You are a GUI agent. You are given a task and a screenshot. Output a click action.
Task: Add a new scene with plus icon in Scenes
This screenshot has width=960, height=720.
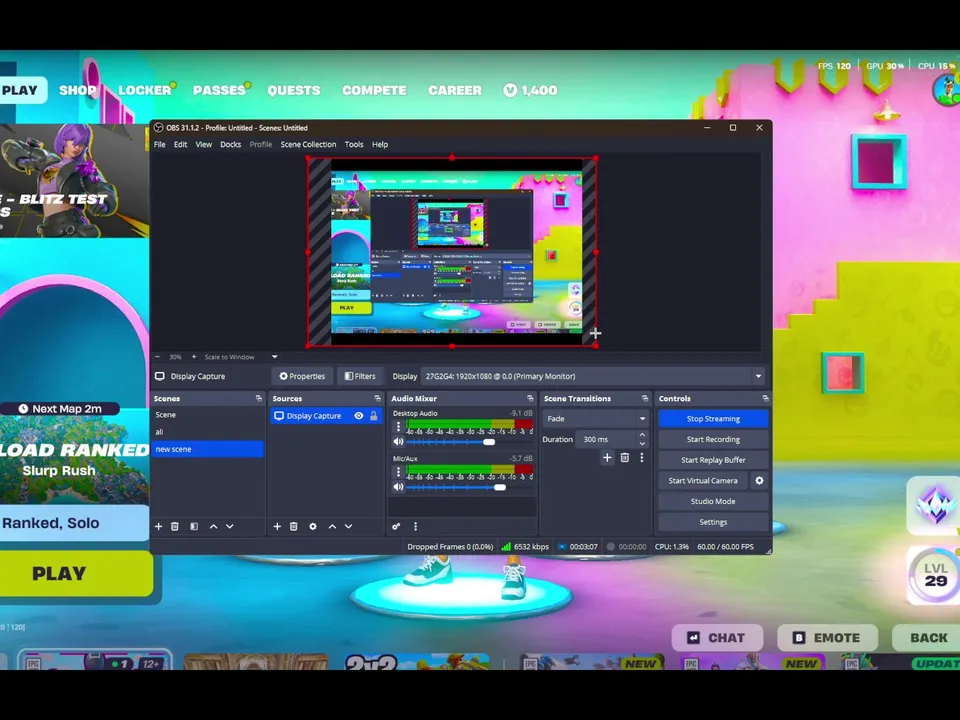click(159, 527)
